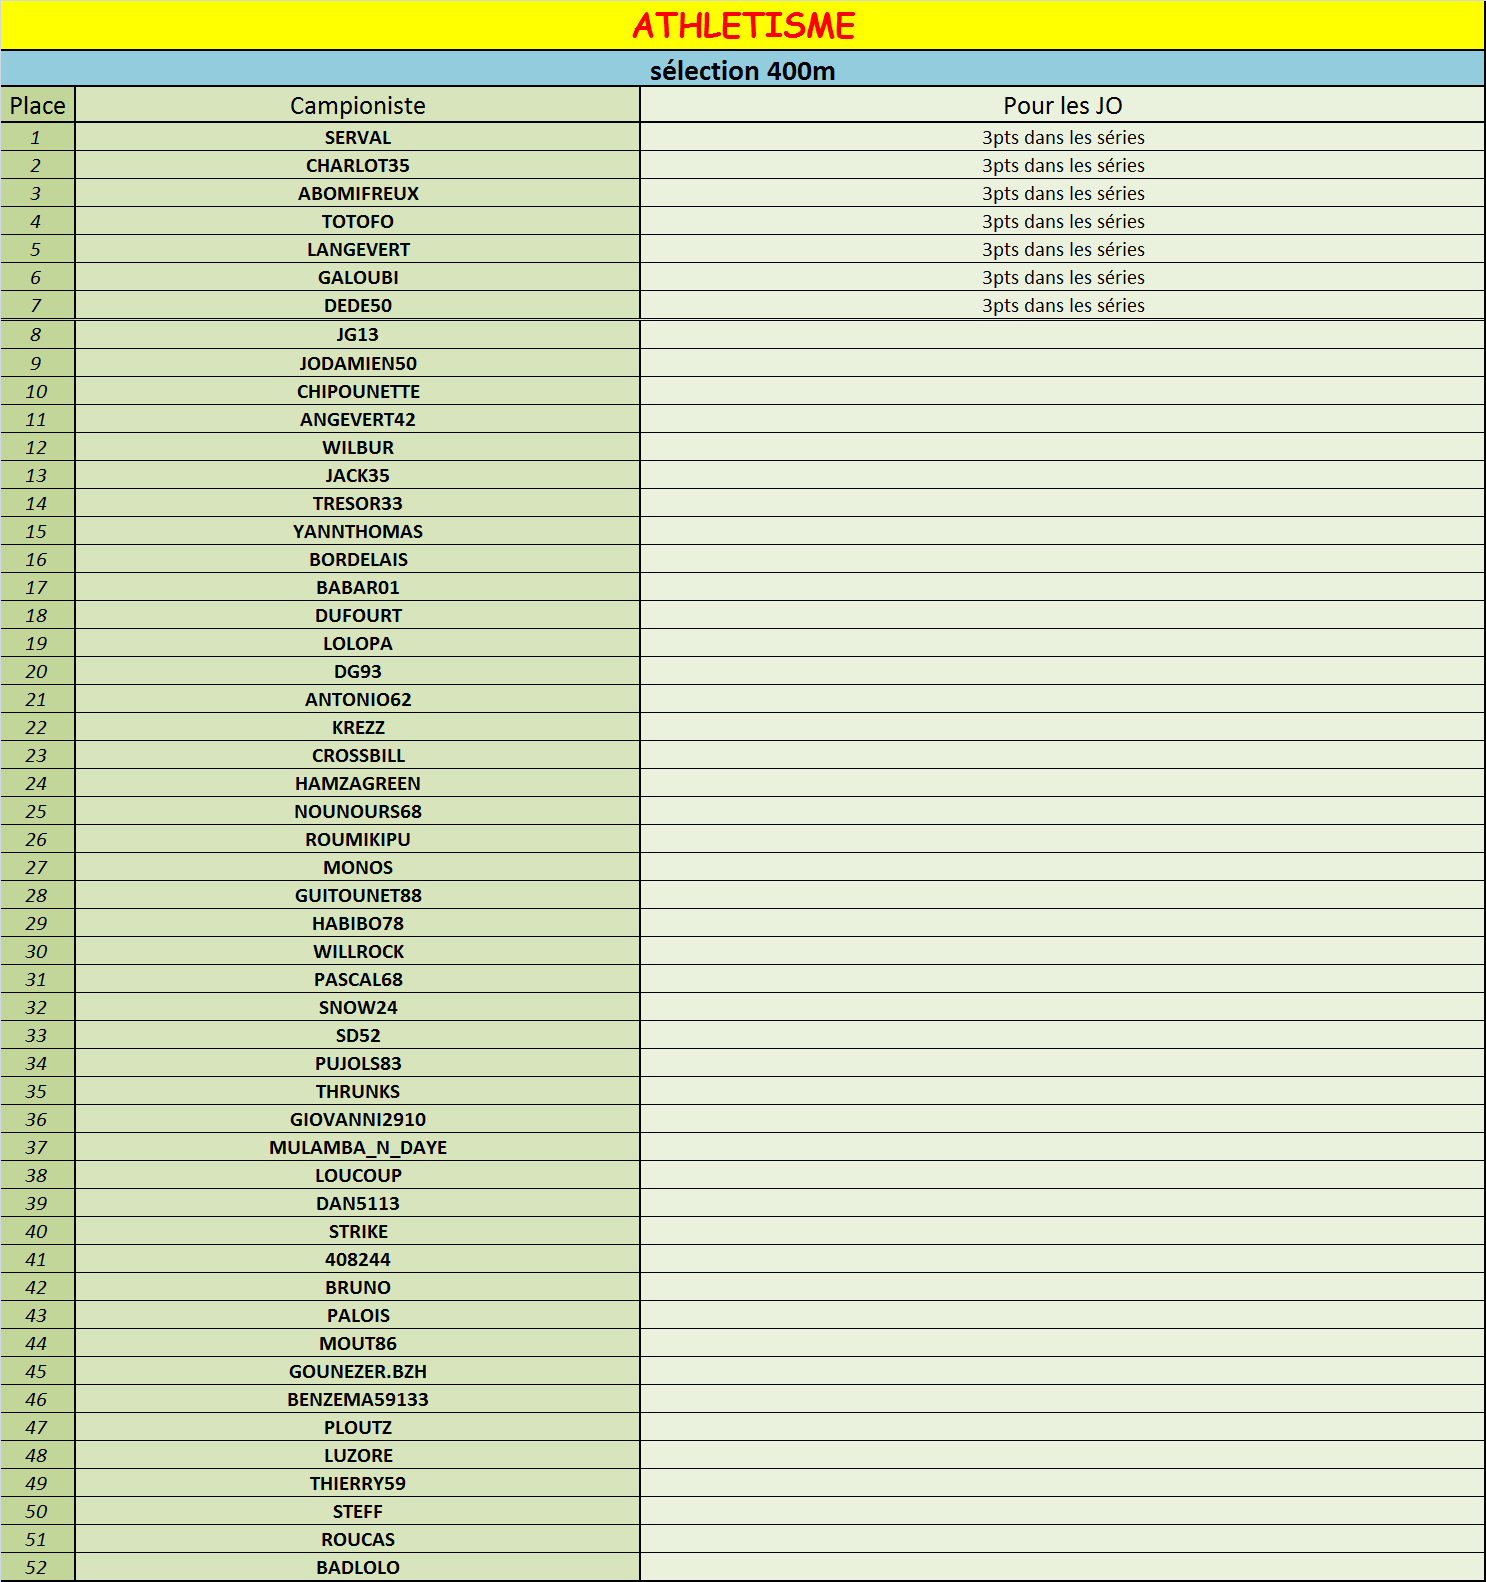This screenshot has height=1582, width=1486.
Task: Click the Pour les JO column header
Action: coord(1062,106)
